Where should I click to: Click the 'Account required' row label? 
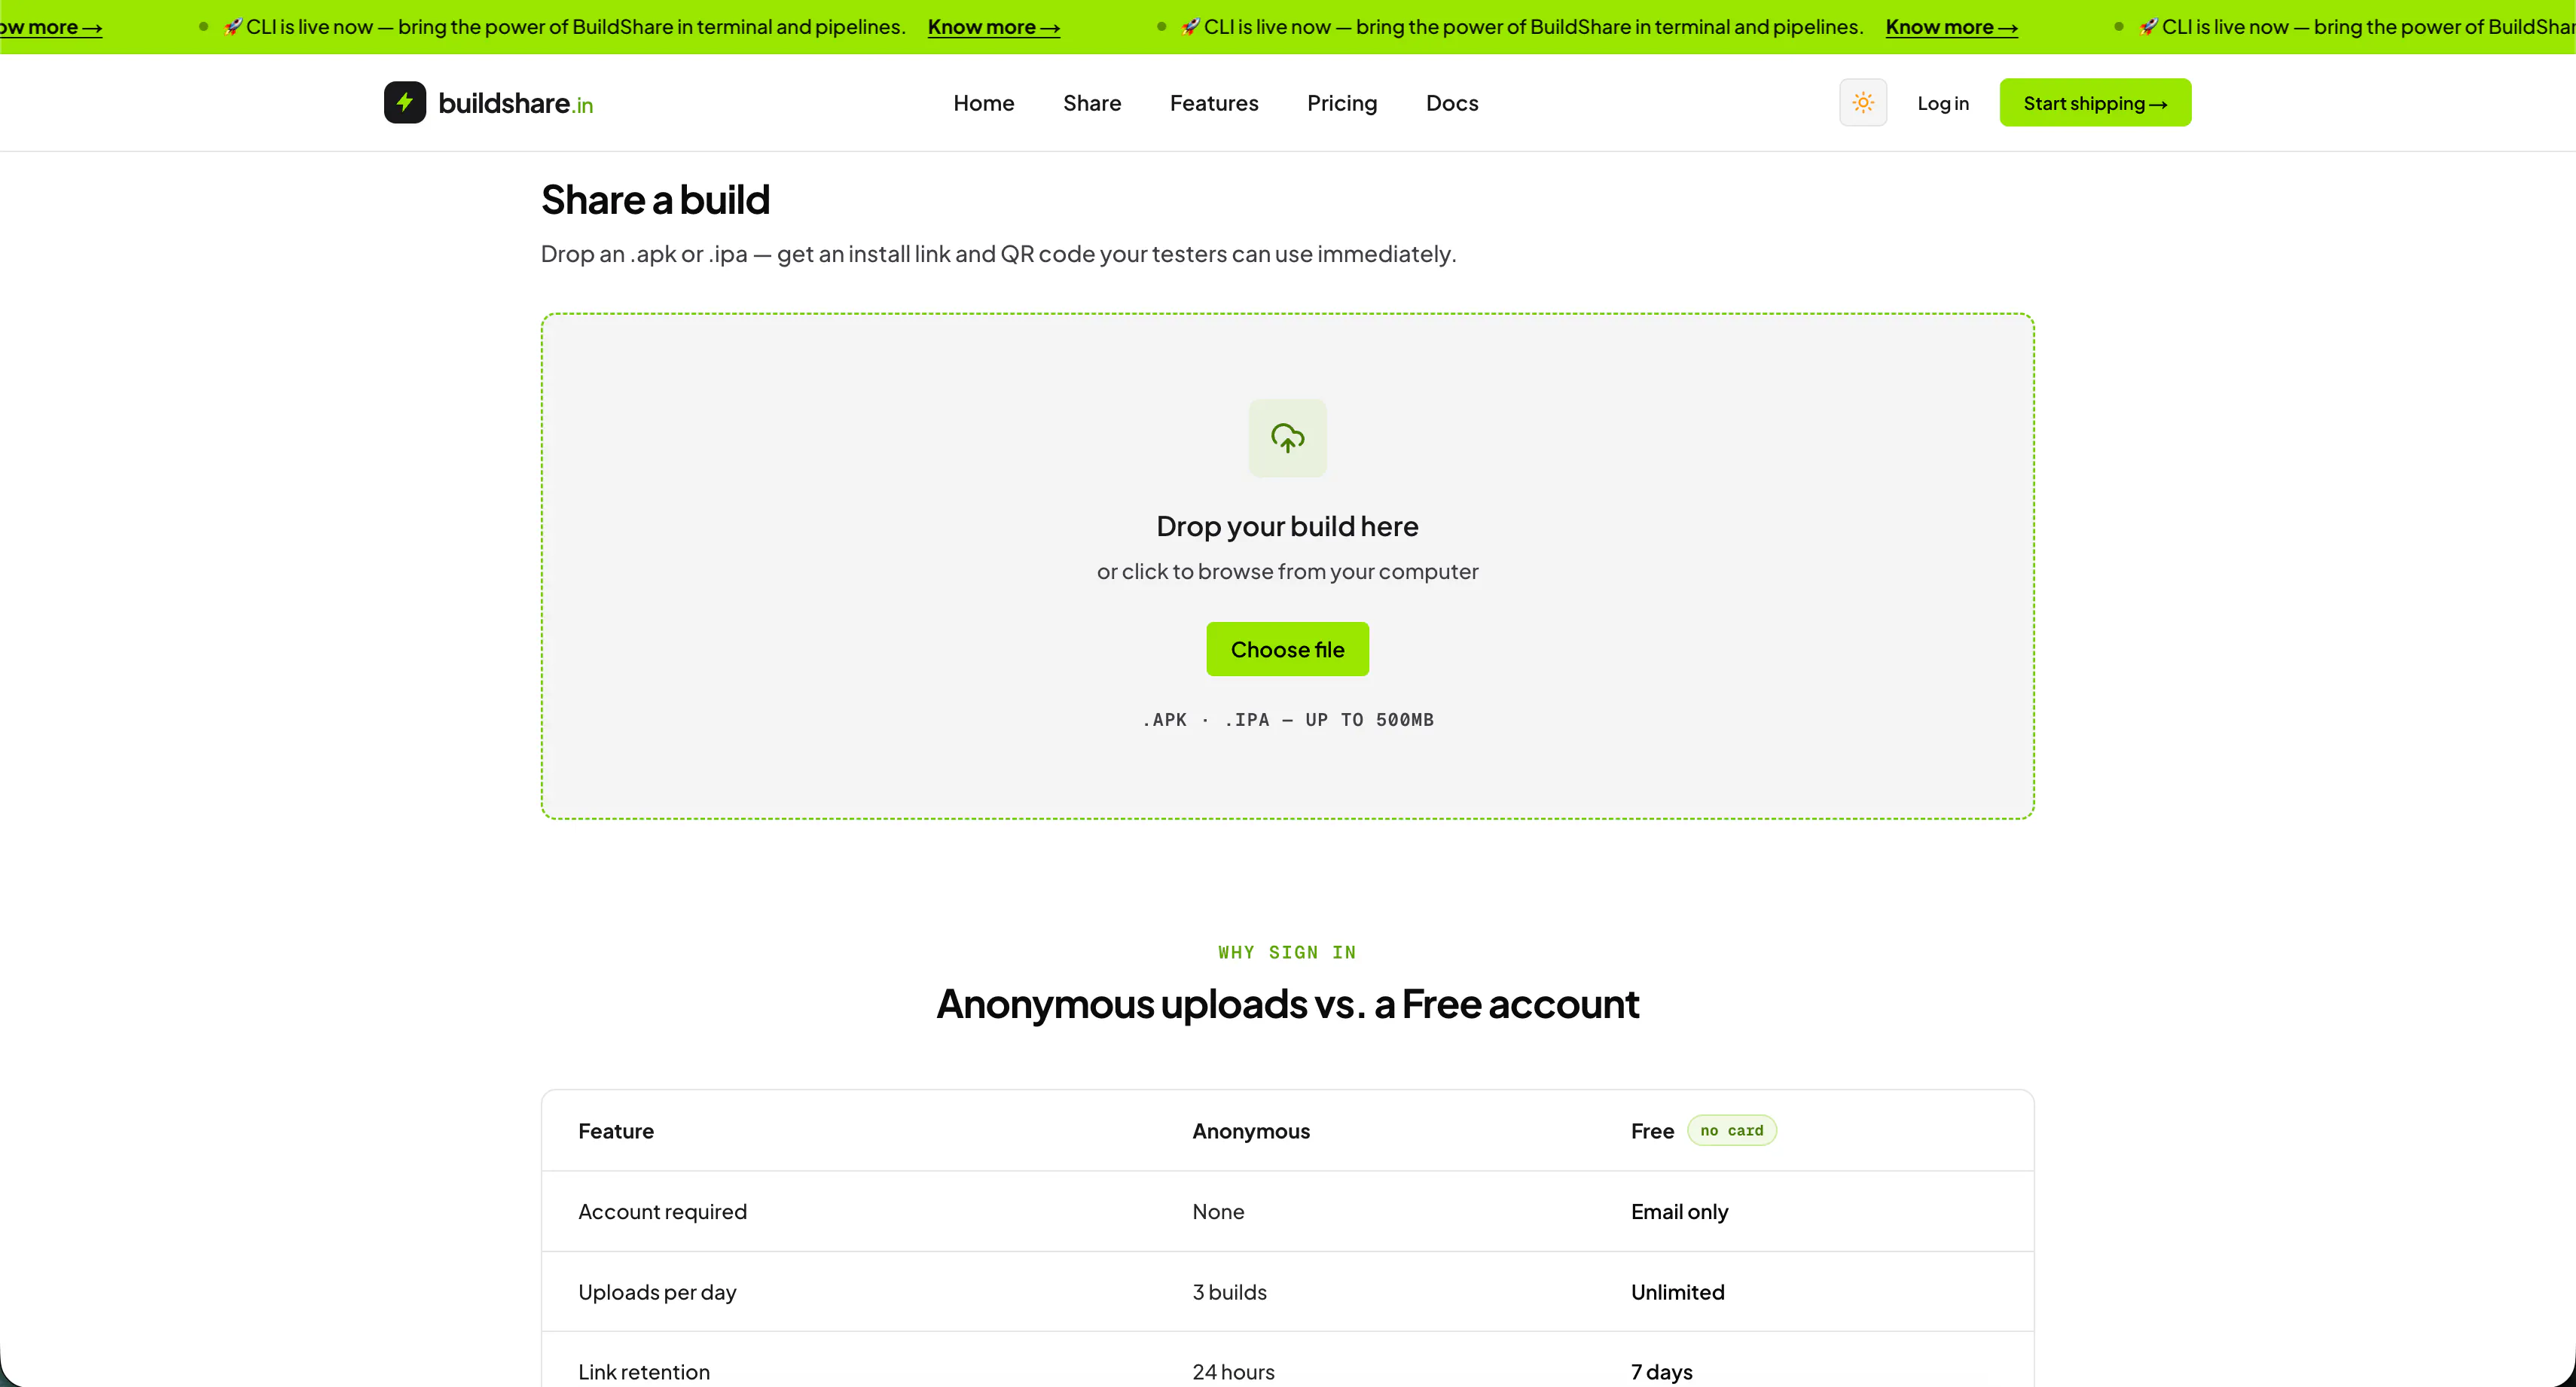pyautogui.click(x=662, y=1212)
